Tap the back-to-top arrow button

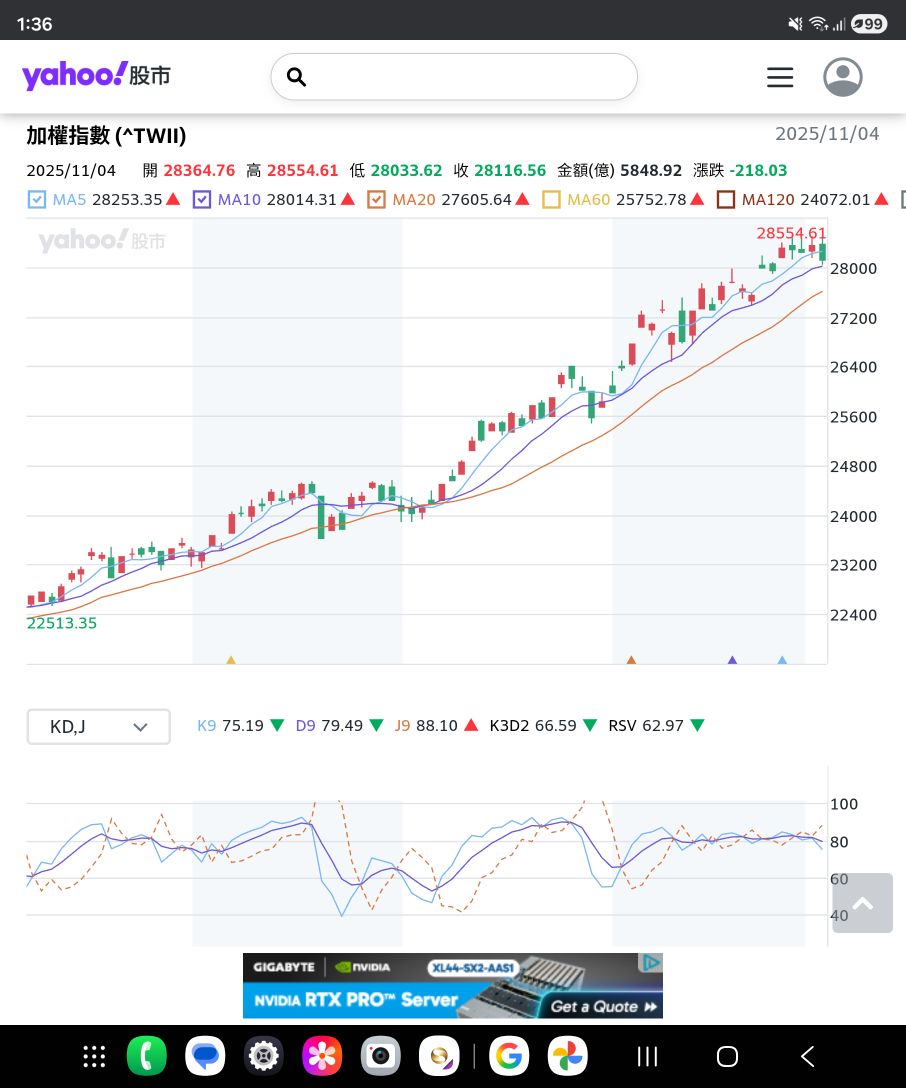point(862,903)
